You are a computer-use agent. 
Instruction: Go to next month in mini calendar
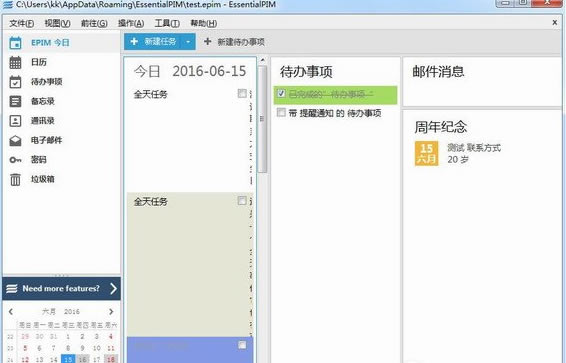pos(111,311)
